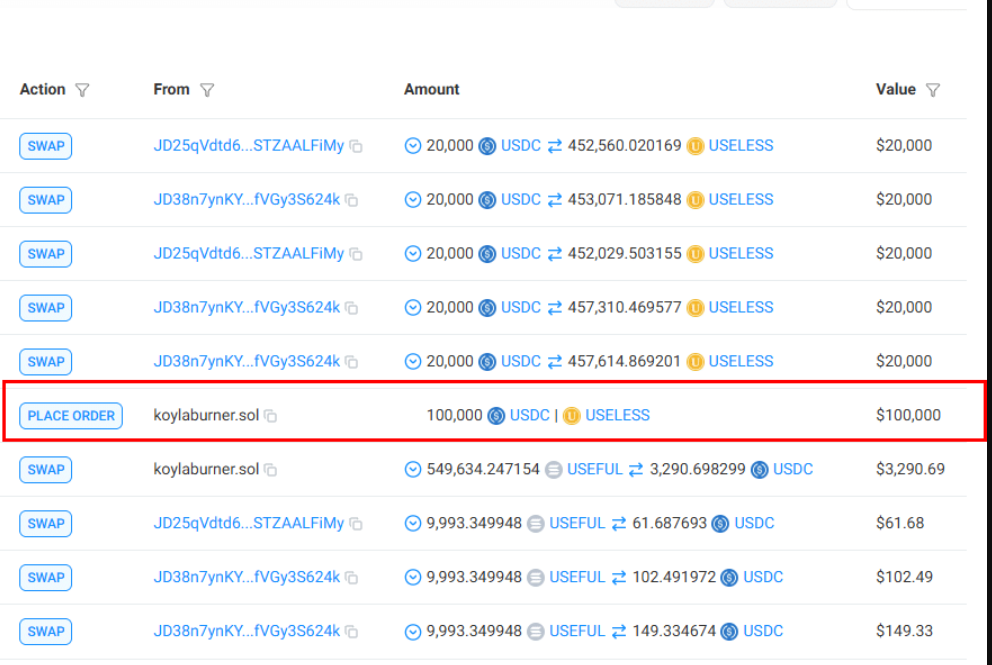Viewport: 992px width, 665px height.
Task: Open JD38n7ynKY...fVGy3S624k address in 453,071.185848 row
Action: click(x=247, y=199)
